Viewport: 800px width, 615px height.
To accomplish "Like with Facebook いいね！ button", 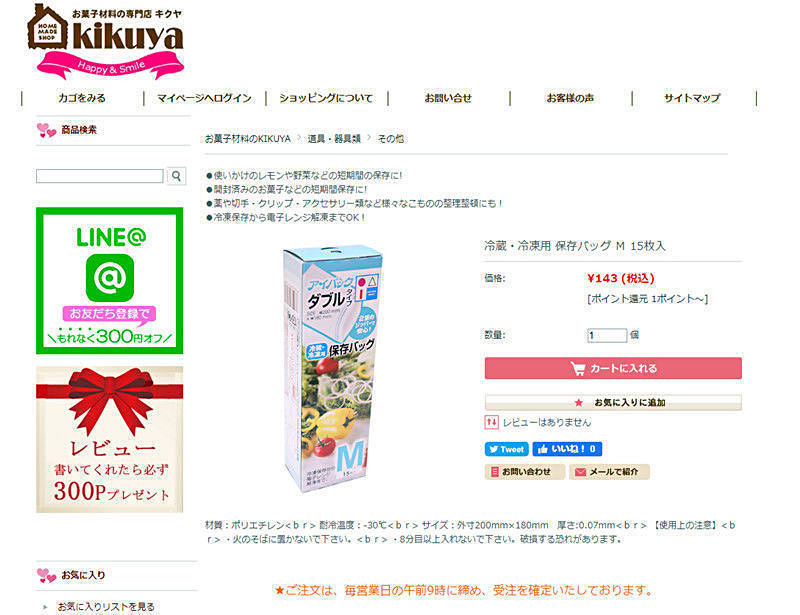I will click(x=567, y=449).
